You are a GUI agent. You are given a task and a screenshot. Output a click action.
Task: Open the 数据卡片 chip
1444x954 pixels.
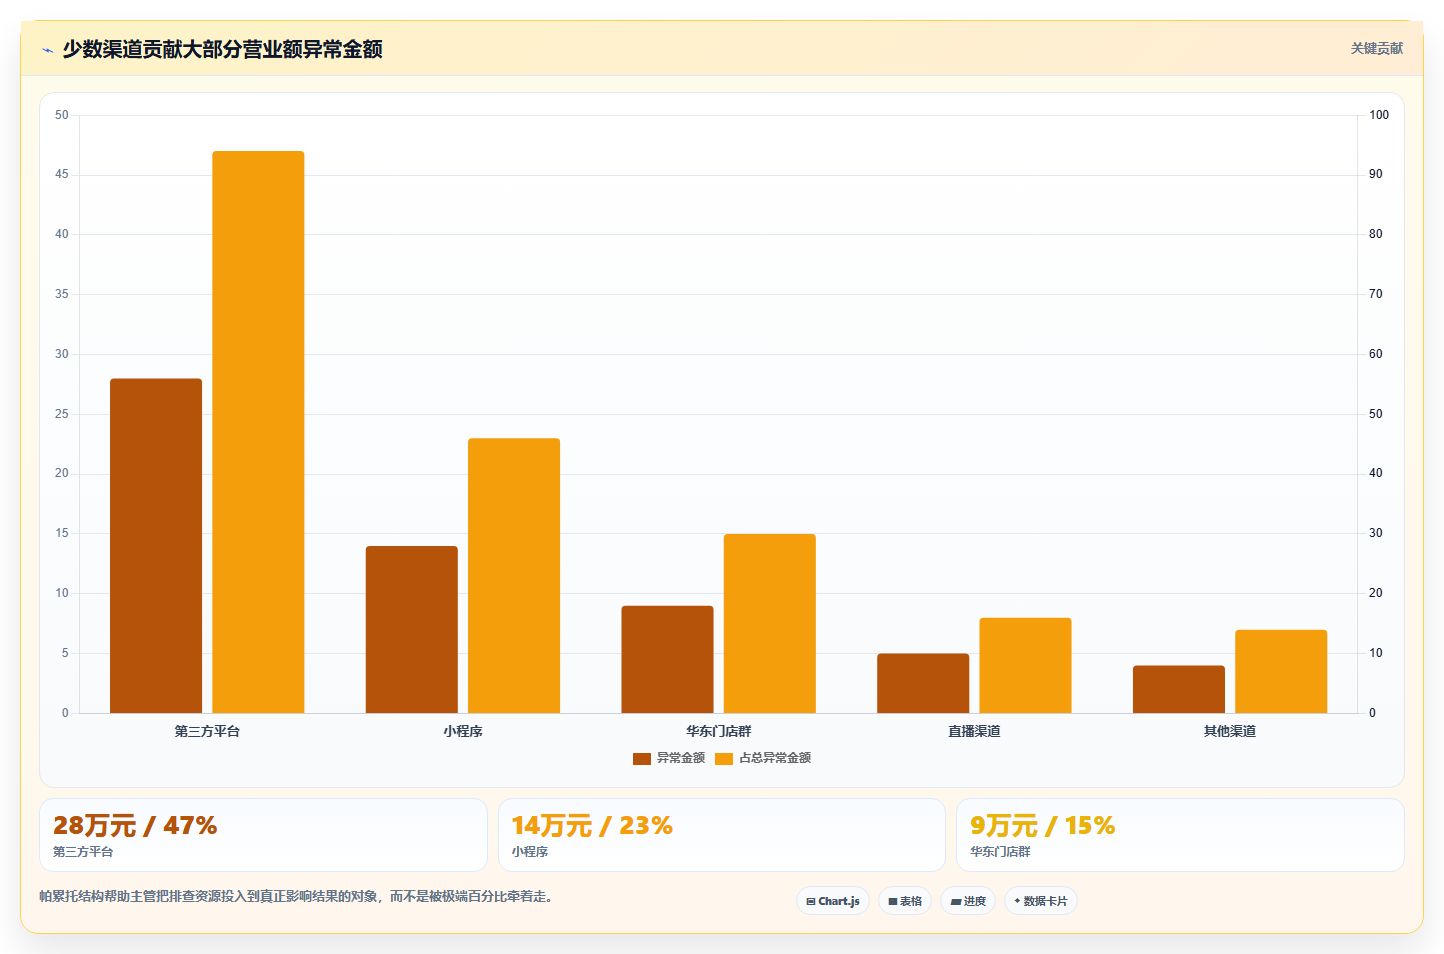[x=1041, y=901]
